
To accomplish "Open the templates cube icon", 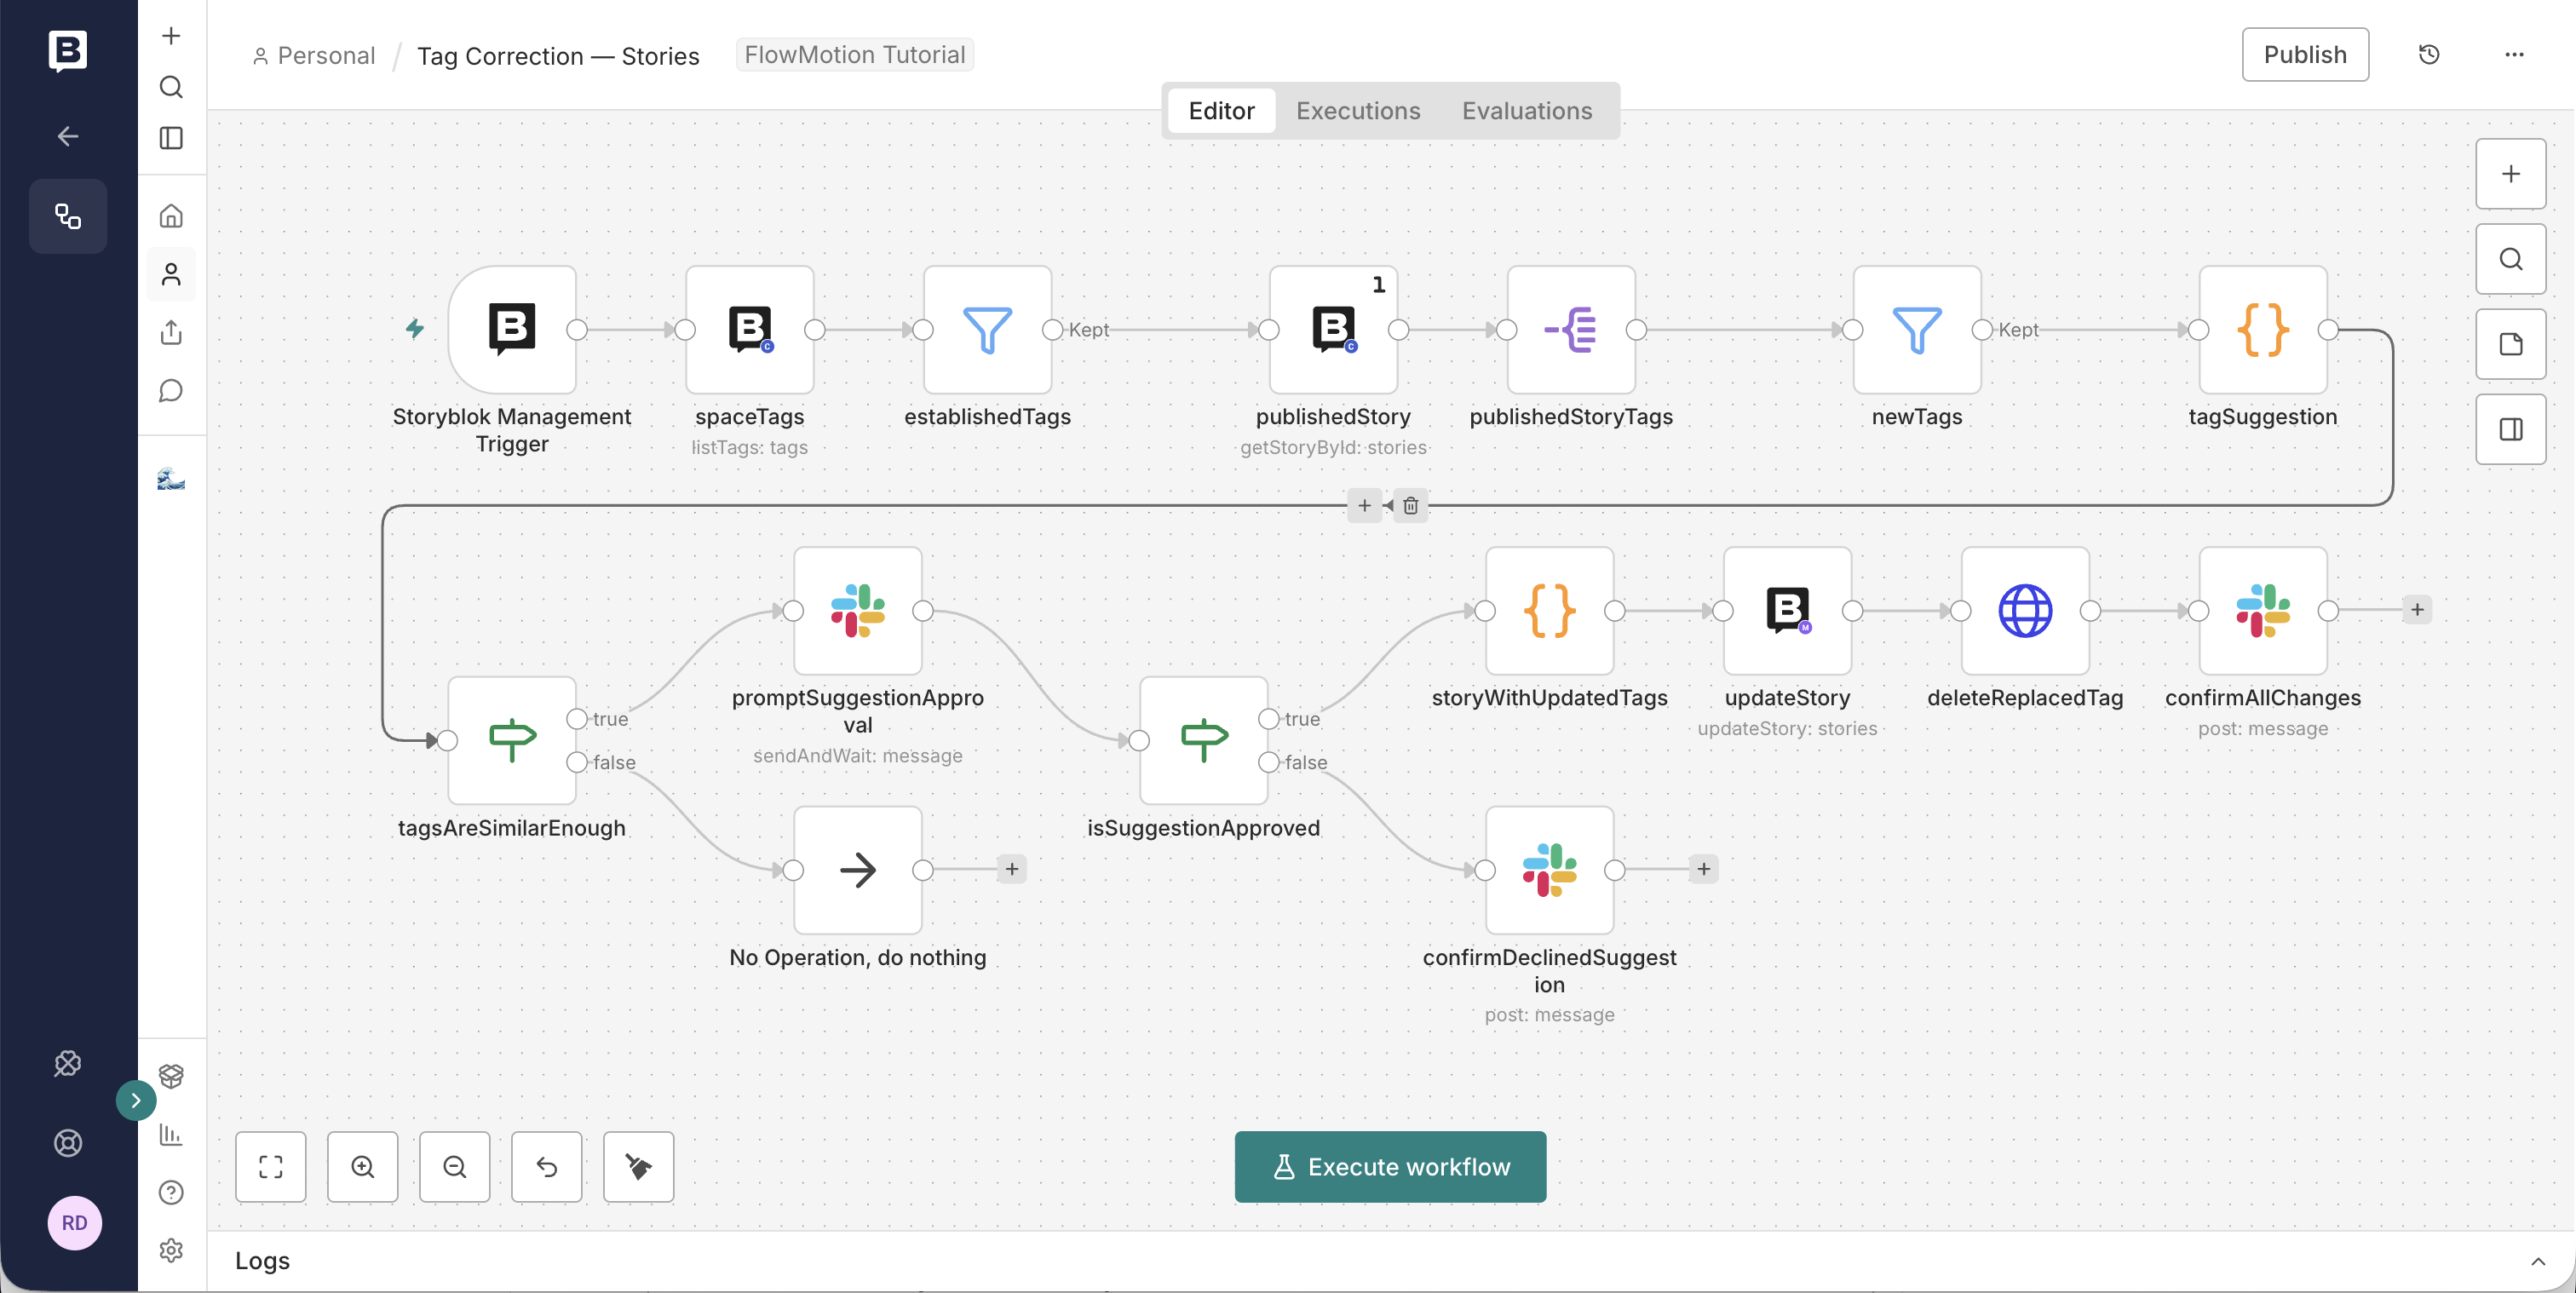I will point(171,1076).
